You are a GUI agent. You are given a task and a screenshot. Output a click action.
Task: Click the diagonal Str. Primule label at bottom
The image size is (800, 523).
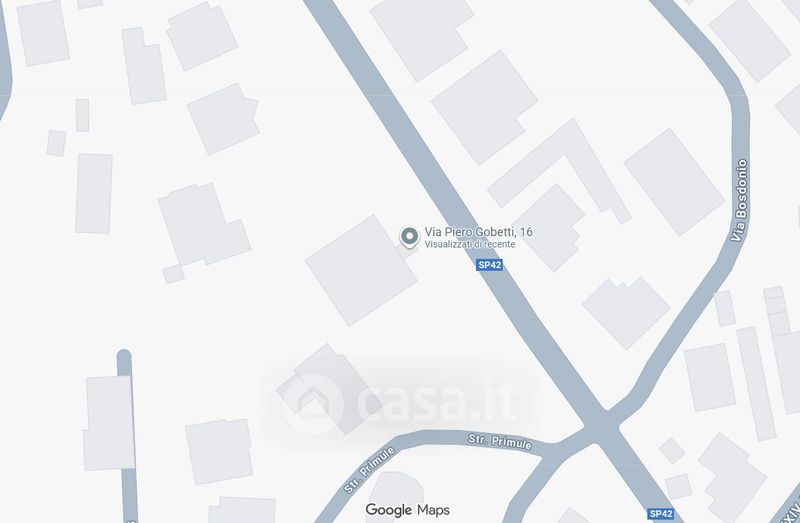pos(369,470)
